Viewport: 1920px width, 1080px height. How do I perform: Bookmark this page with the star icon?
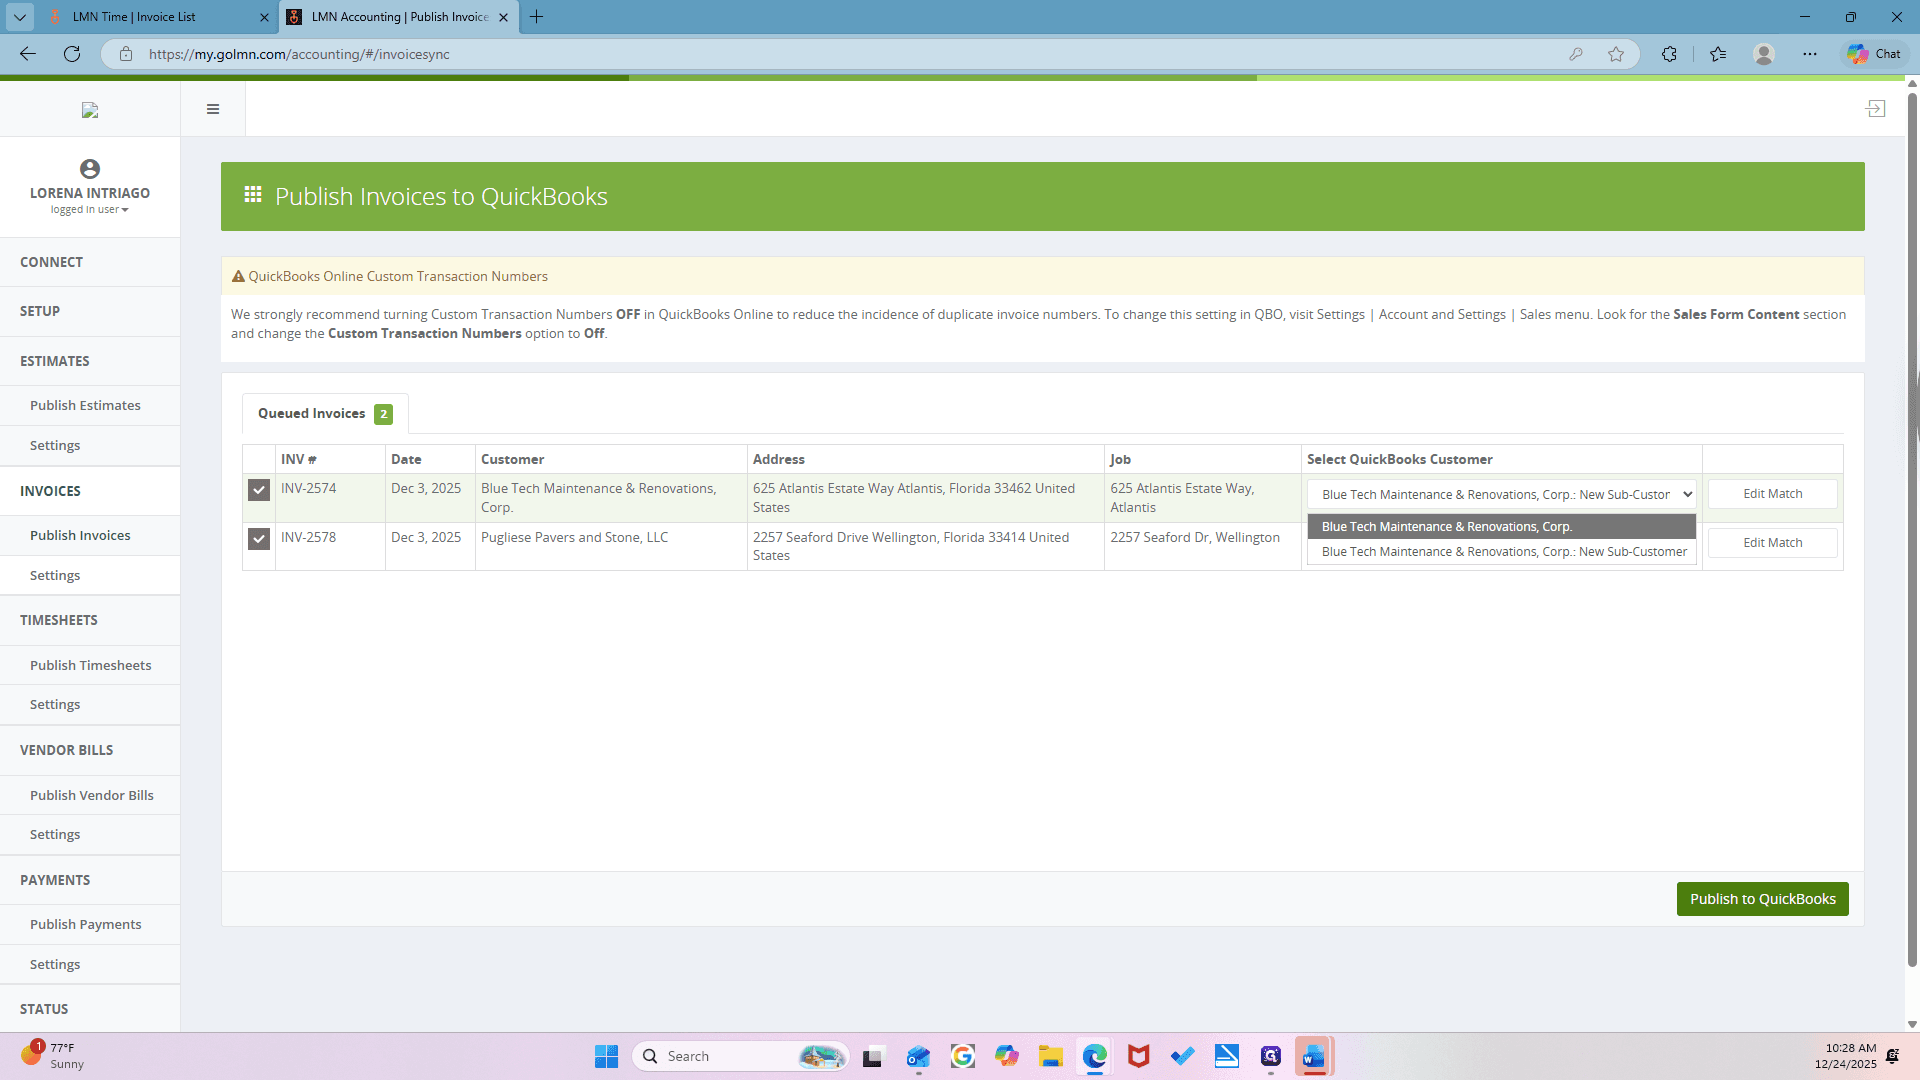(1616, 54)
